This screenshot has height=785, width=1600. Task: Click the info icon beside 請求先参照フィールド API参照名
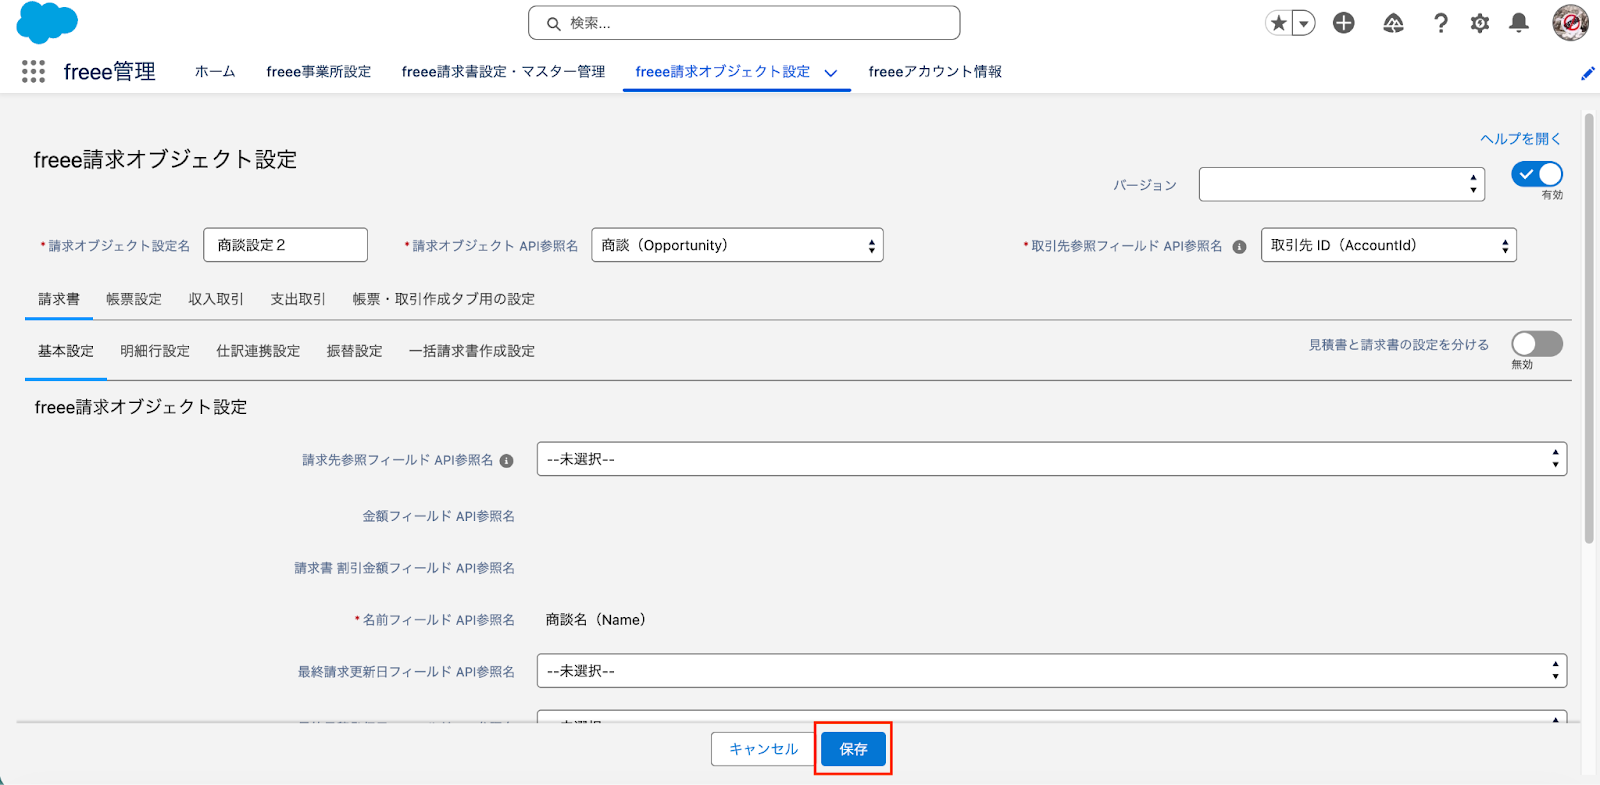(506, 461)
